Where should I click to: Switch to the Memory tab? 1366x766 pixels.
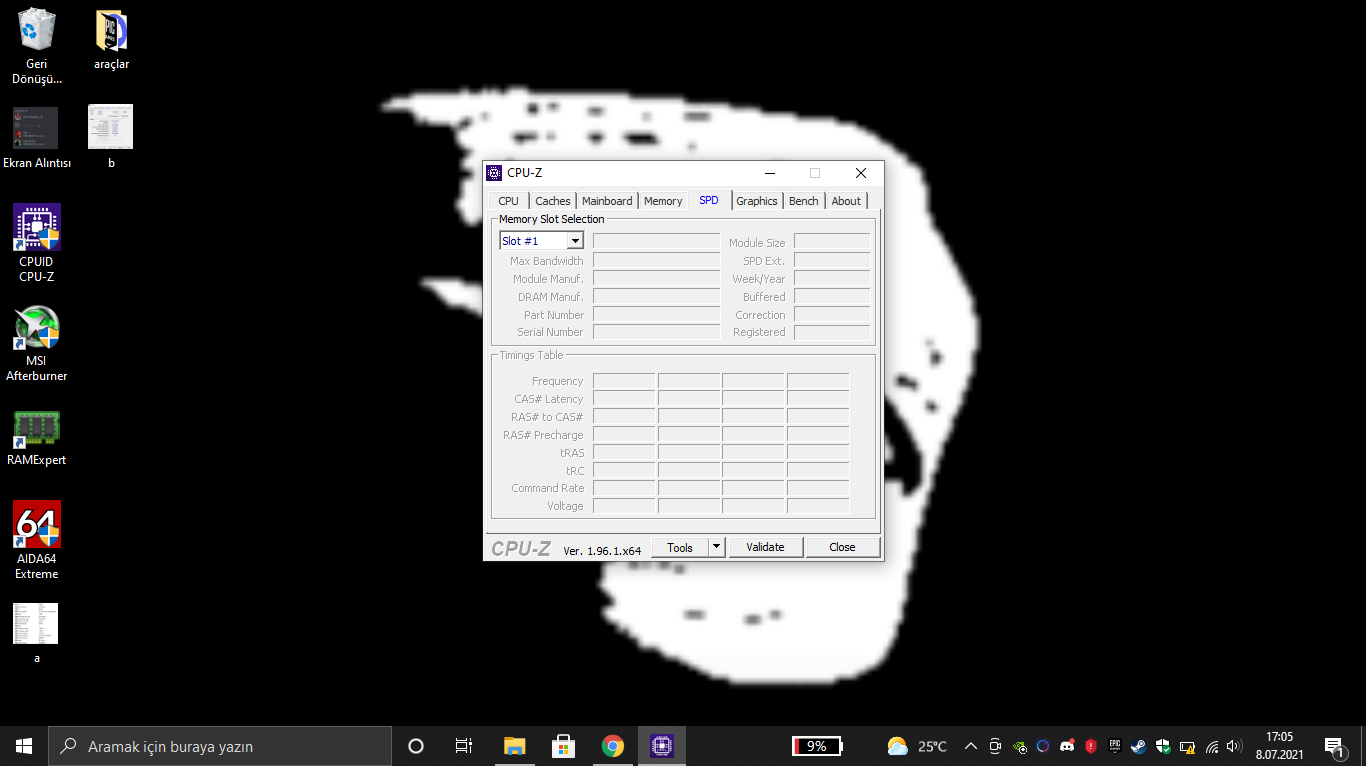point(663,200)
